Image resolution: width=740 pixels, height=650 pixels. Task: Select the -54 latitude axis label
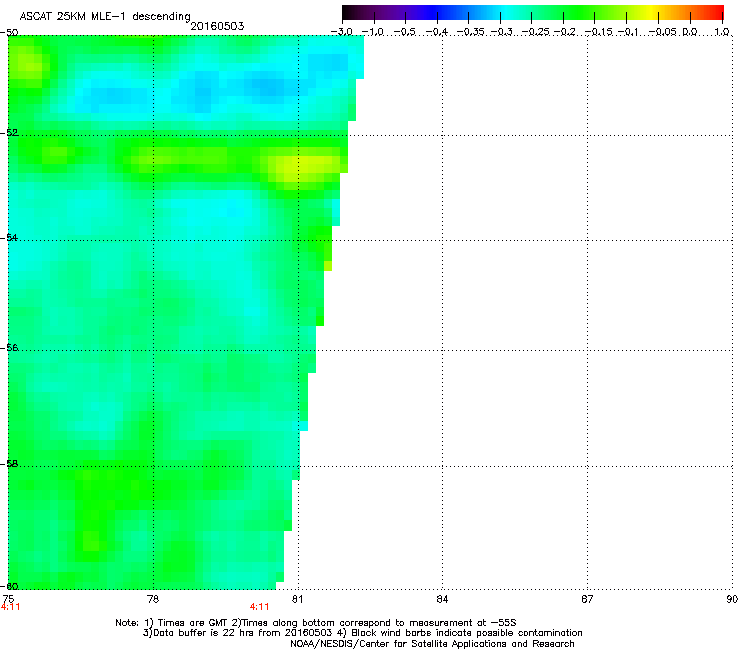coord(9,237)
